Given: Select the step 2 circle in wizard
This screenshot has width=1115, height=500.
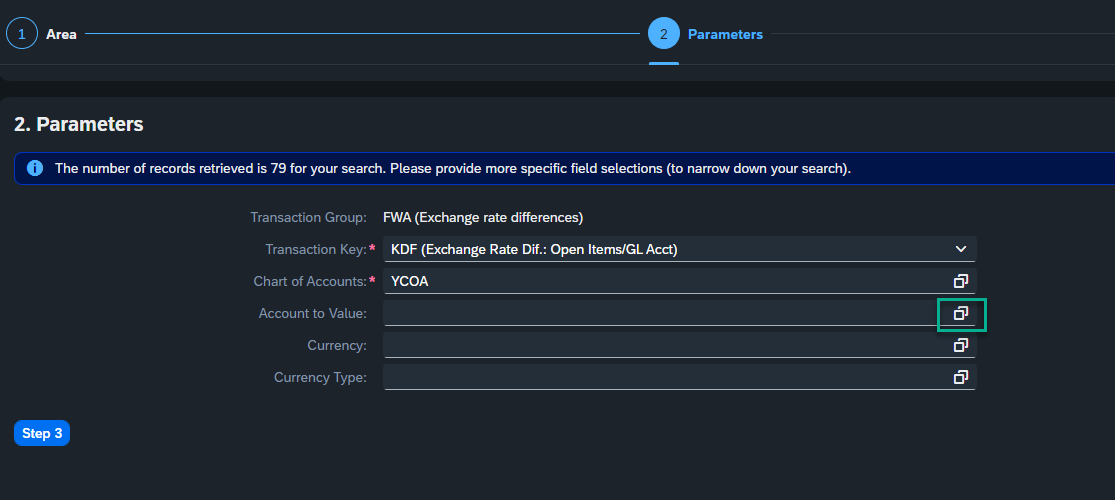Looking at the screenshot, I should [663, 33].
